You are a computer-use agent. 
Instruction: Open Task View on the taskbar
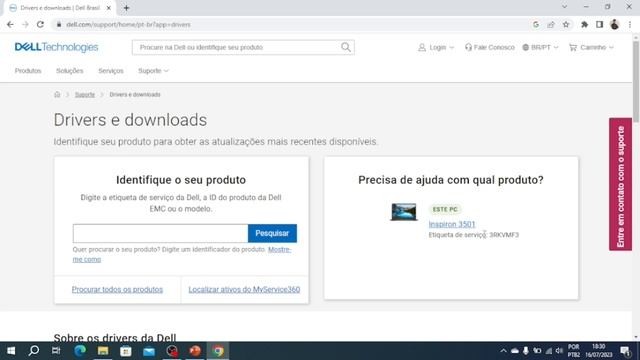[56, 351]
